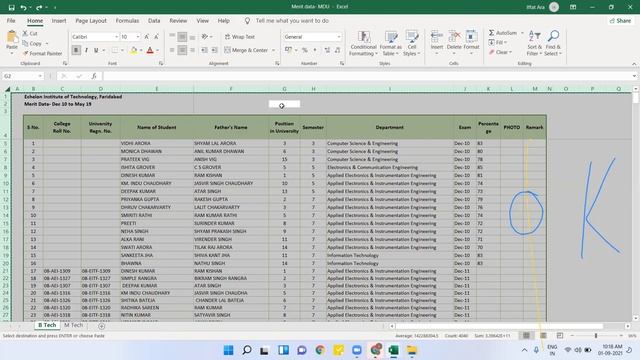Save workbook from quick access toolbar
The image size is (640, 360).
[11, 7]
